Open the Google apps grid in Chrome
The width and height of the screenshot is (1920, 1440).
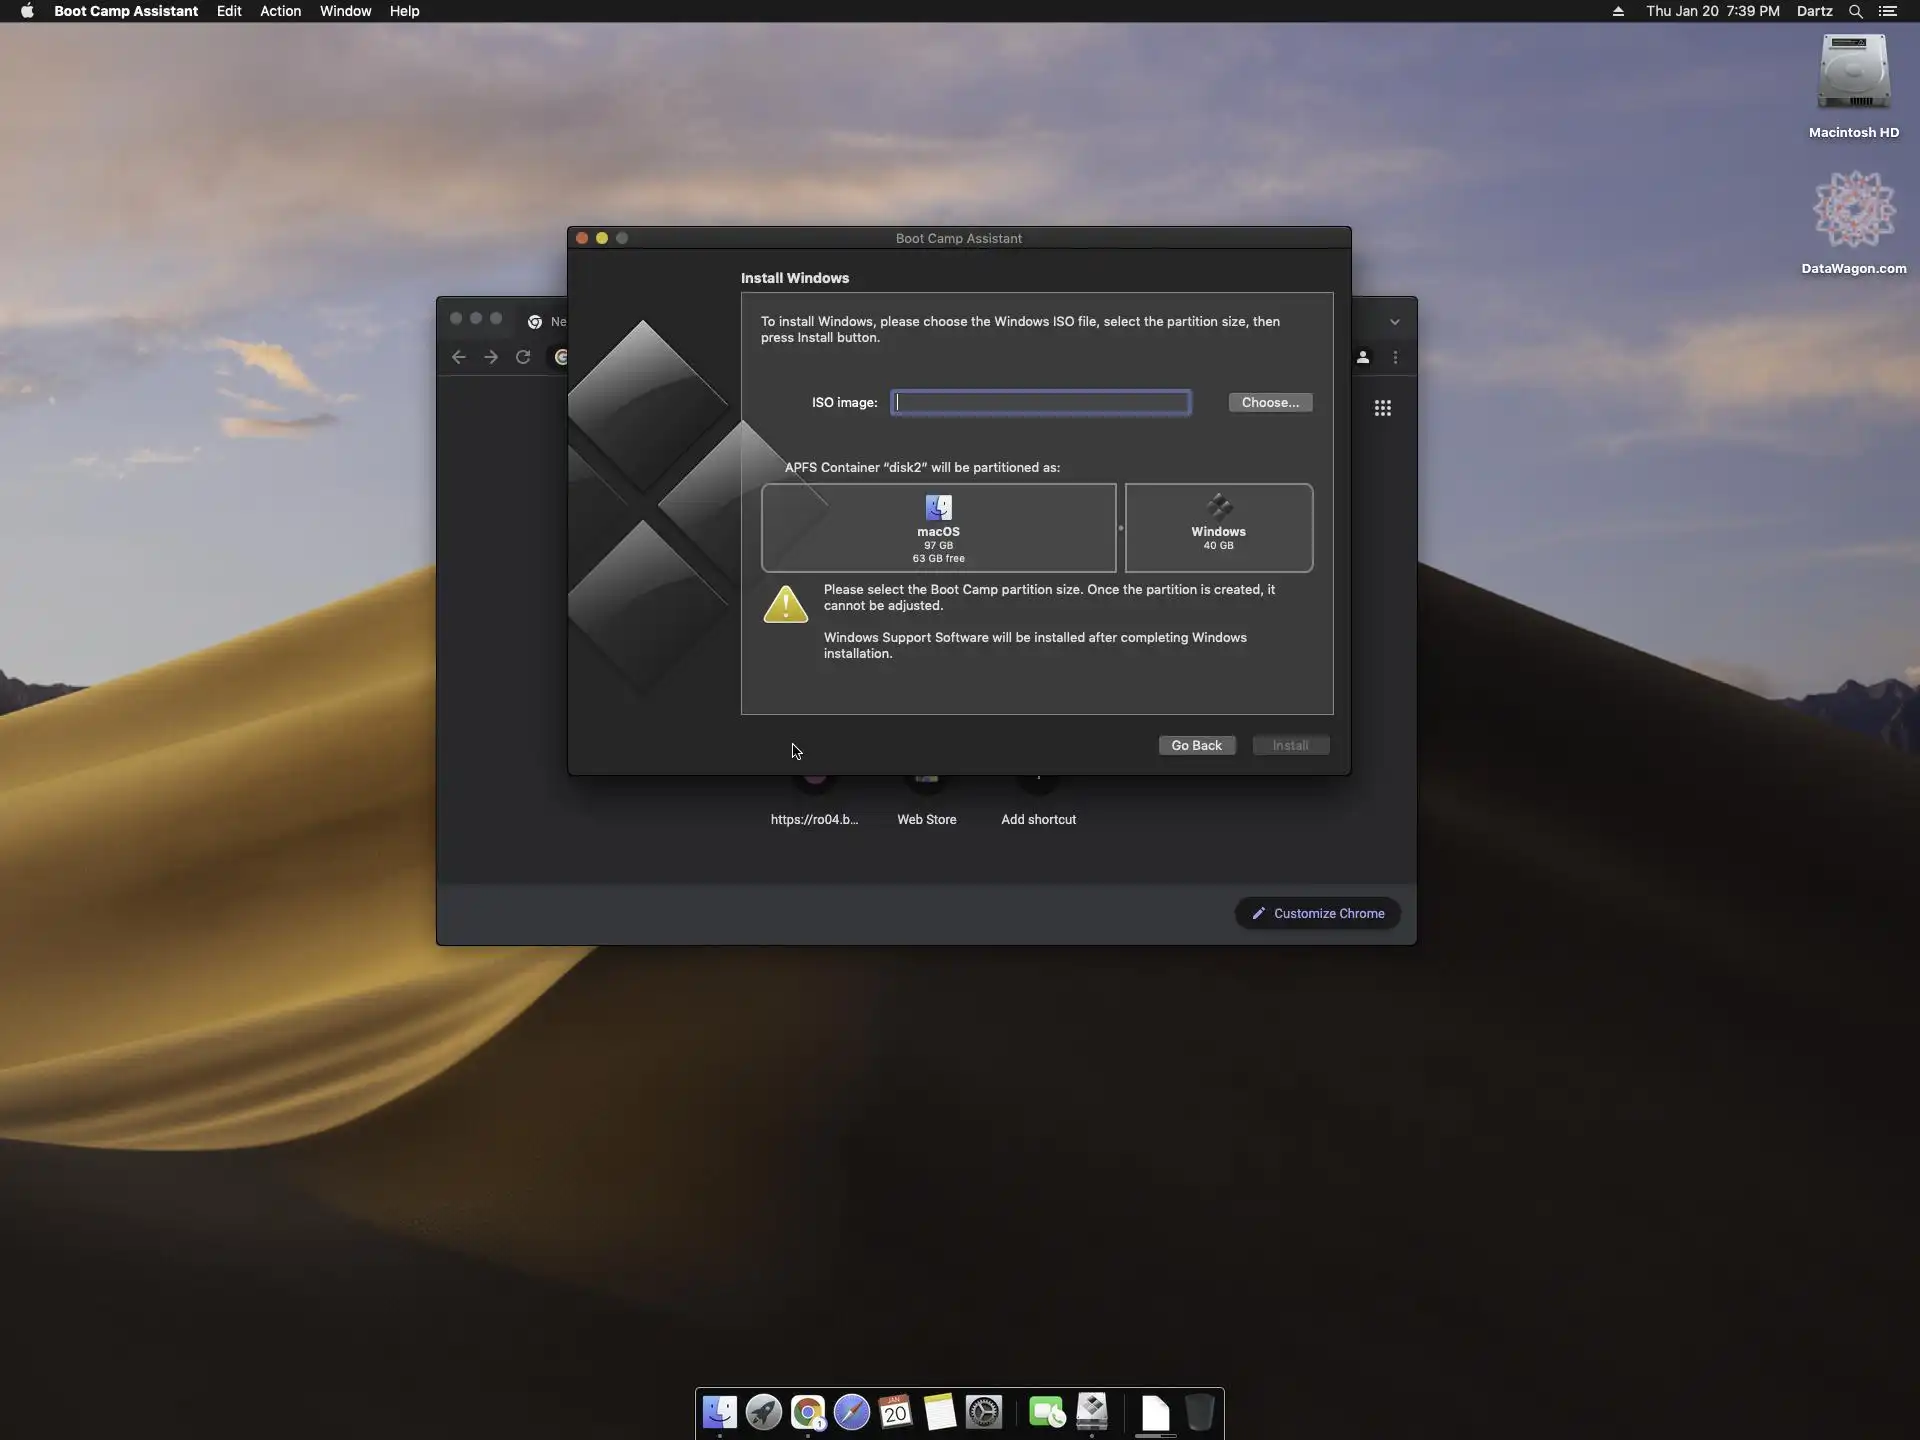pos(1382,408)
